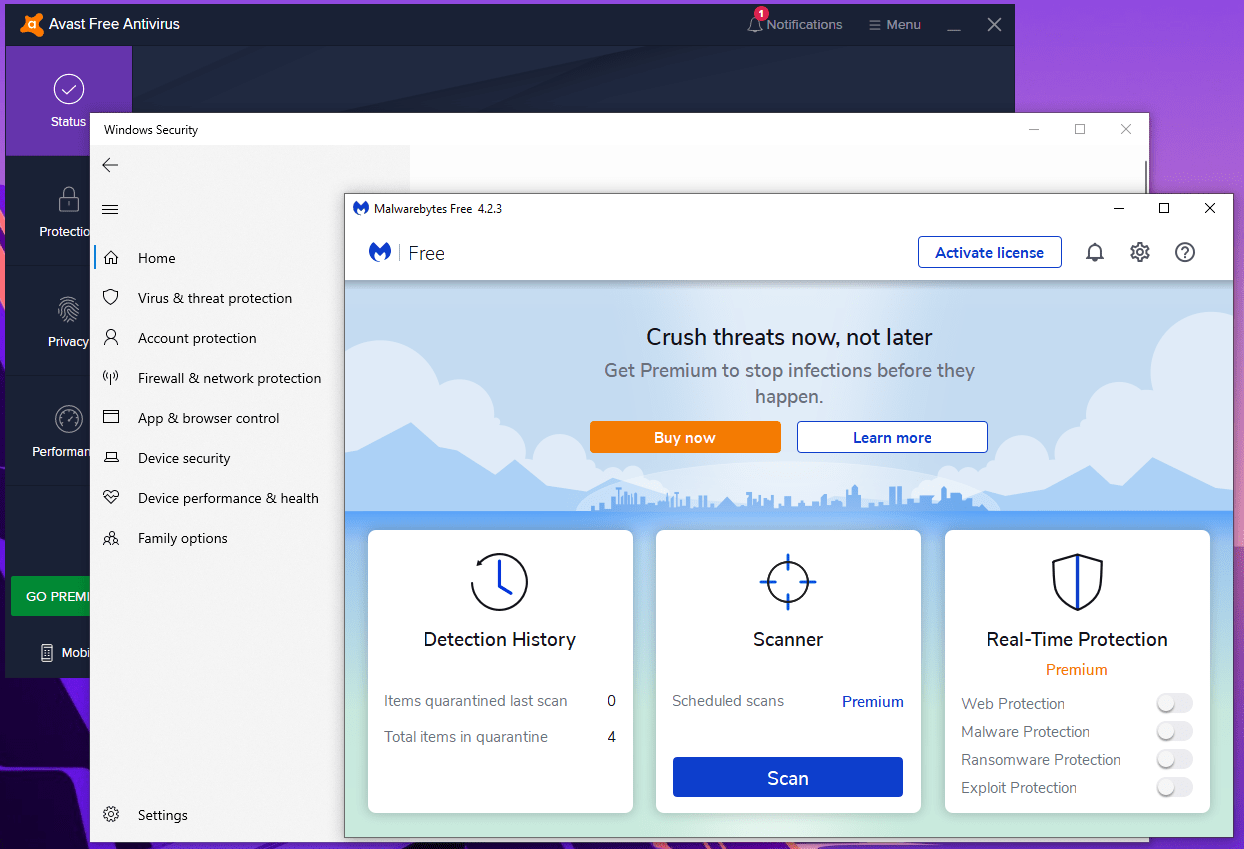Click the Avast Status checkmark icon
The image size is (1244, 849).
(69, 89)
